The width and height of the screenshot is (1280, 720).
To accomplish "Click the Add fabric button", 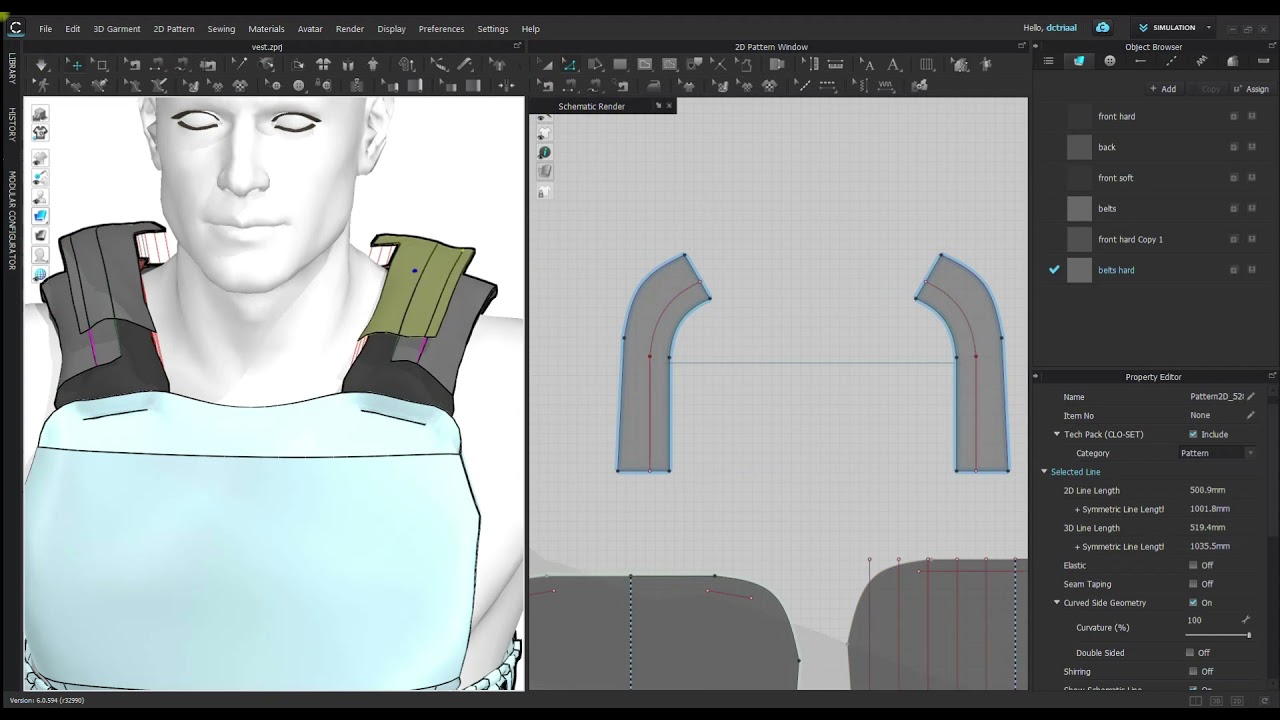I will tap(1162, 89).
